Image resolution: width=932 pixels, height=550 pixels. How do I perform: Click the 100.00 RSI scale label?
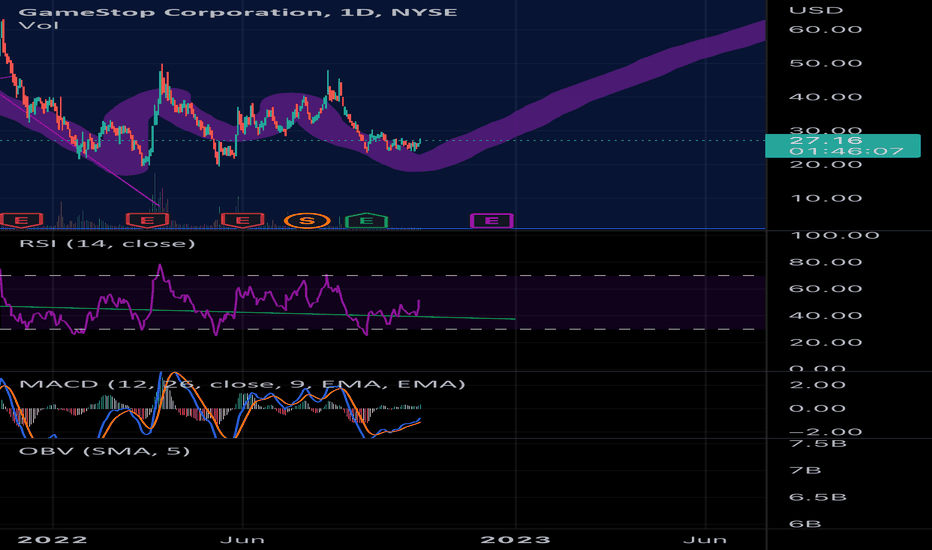834,235
